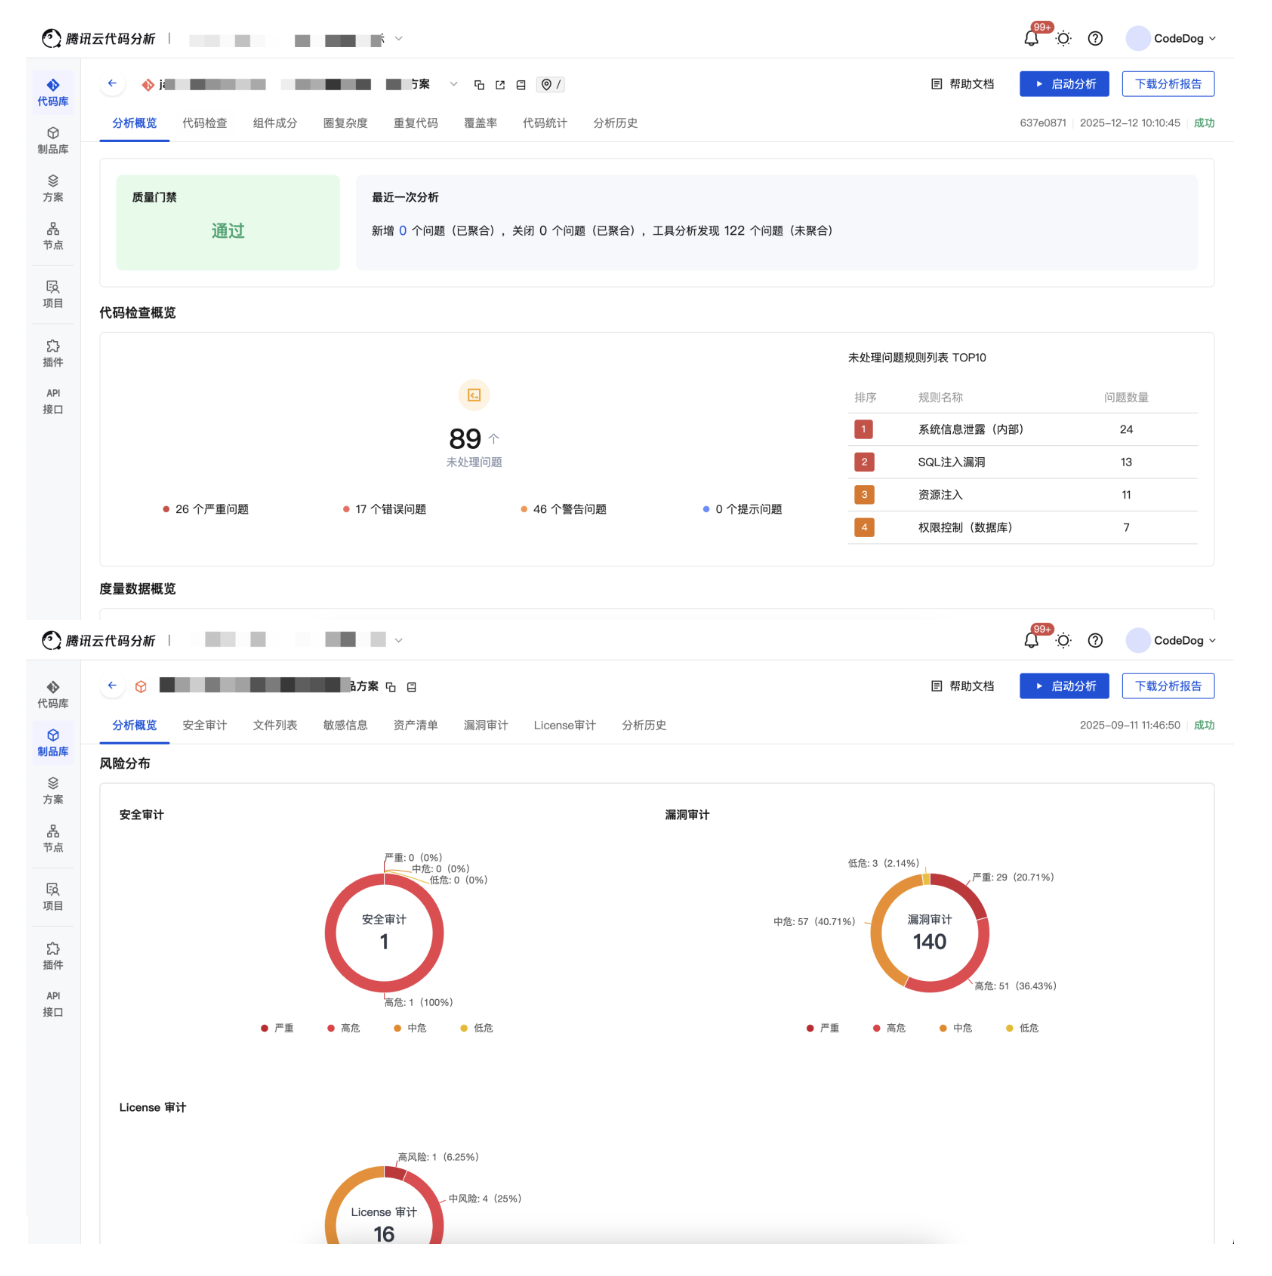
Task: Click the 89 未处理问题 count
Action: coord(465,439)
